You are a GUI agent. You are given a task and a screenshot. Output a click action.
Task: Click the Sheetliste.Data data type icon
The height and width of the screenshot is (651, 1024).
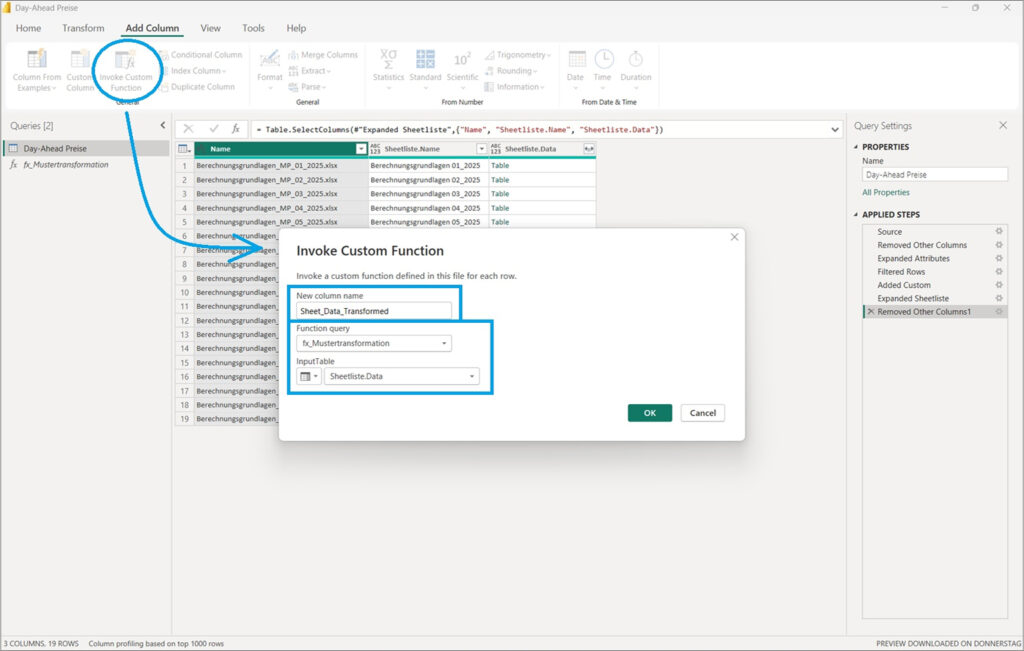pyautogui.click(x=496, y=149)
